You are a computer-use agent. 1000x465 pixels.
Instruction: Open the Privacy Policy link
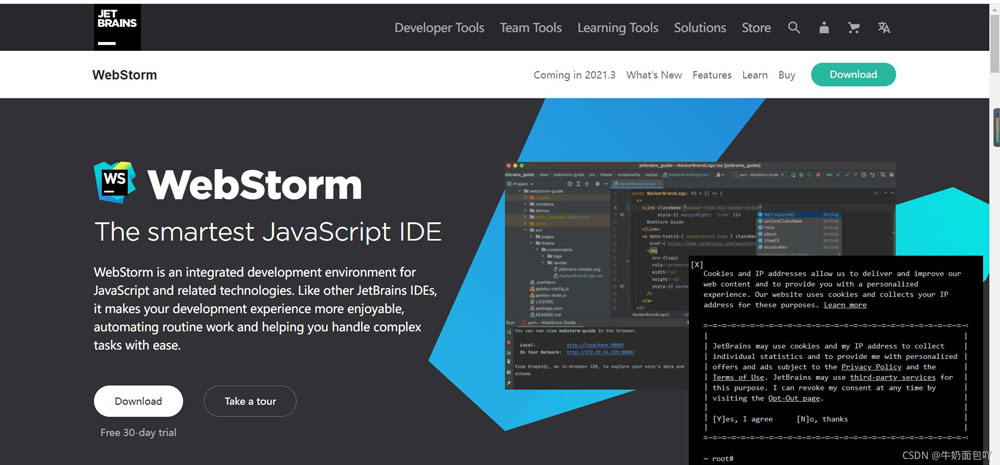click(x=871, y=367)
